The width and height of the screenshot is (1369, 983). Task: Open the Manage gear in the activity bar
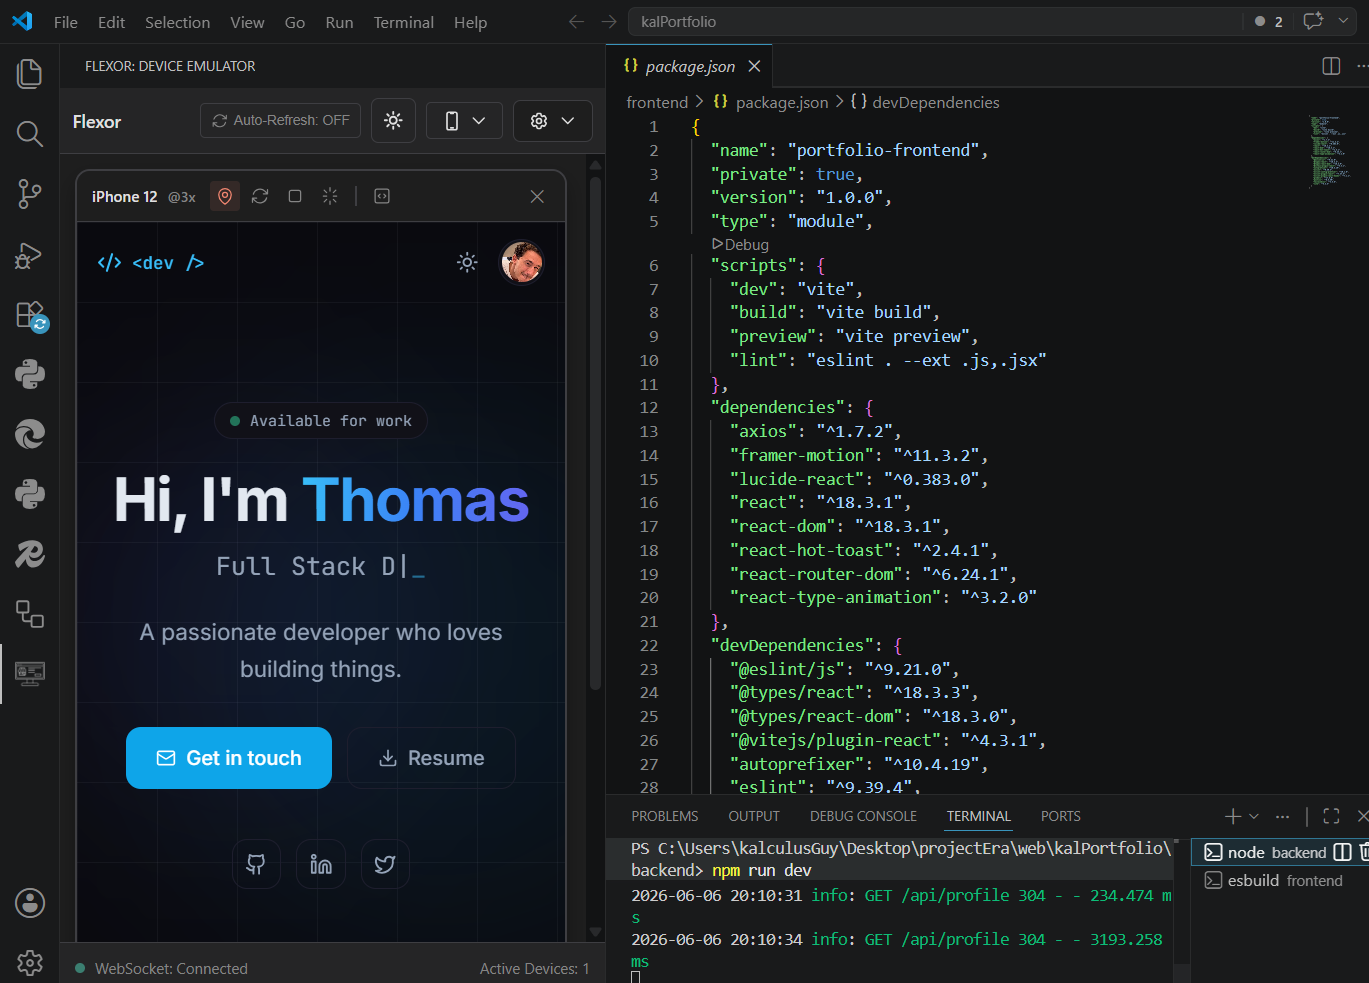(30, 963)
